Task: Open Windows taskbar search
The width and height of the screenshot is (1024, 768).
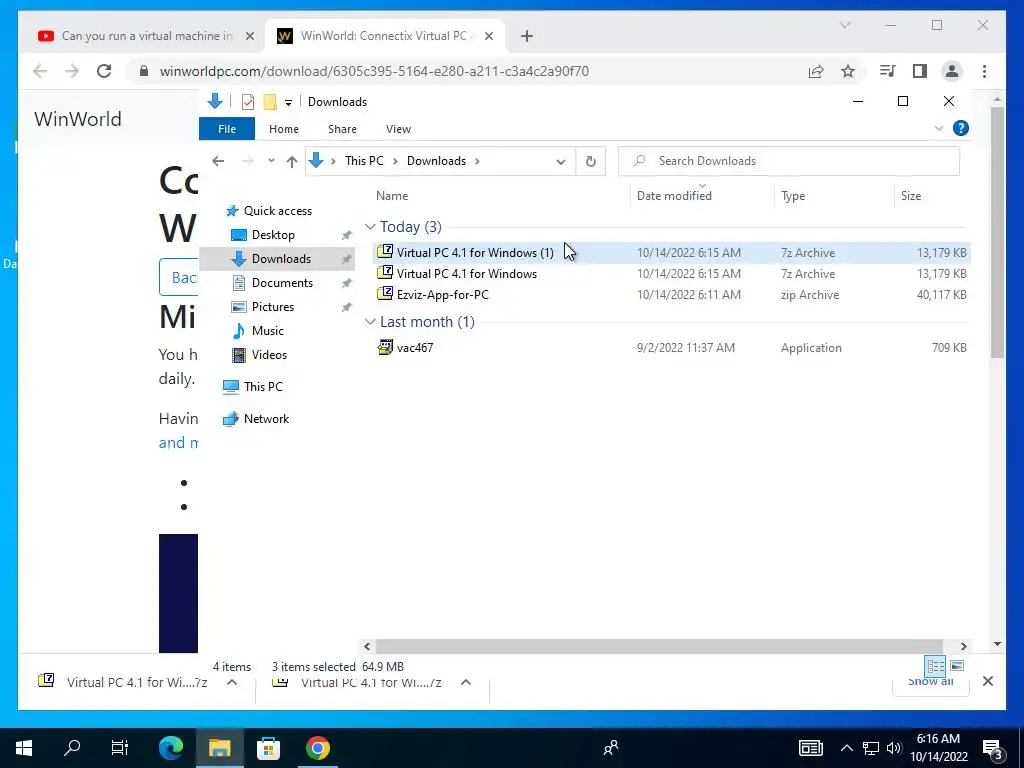Action: [72, 748]
